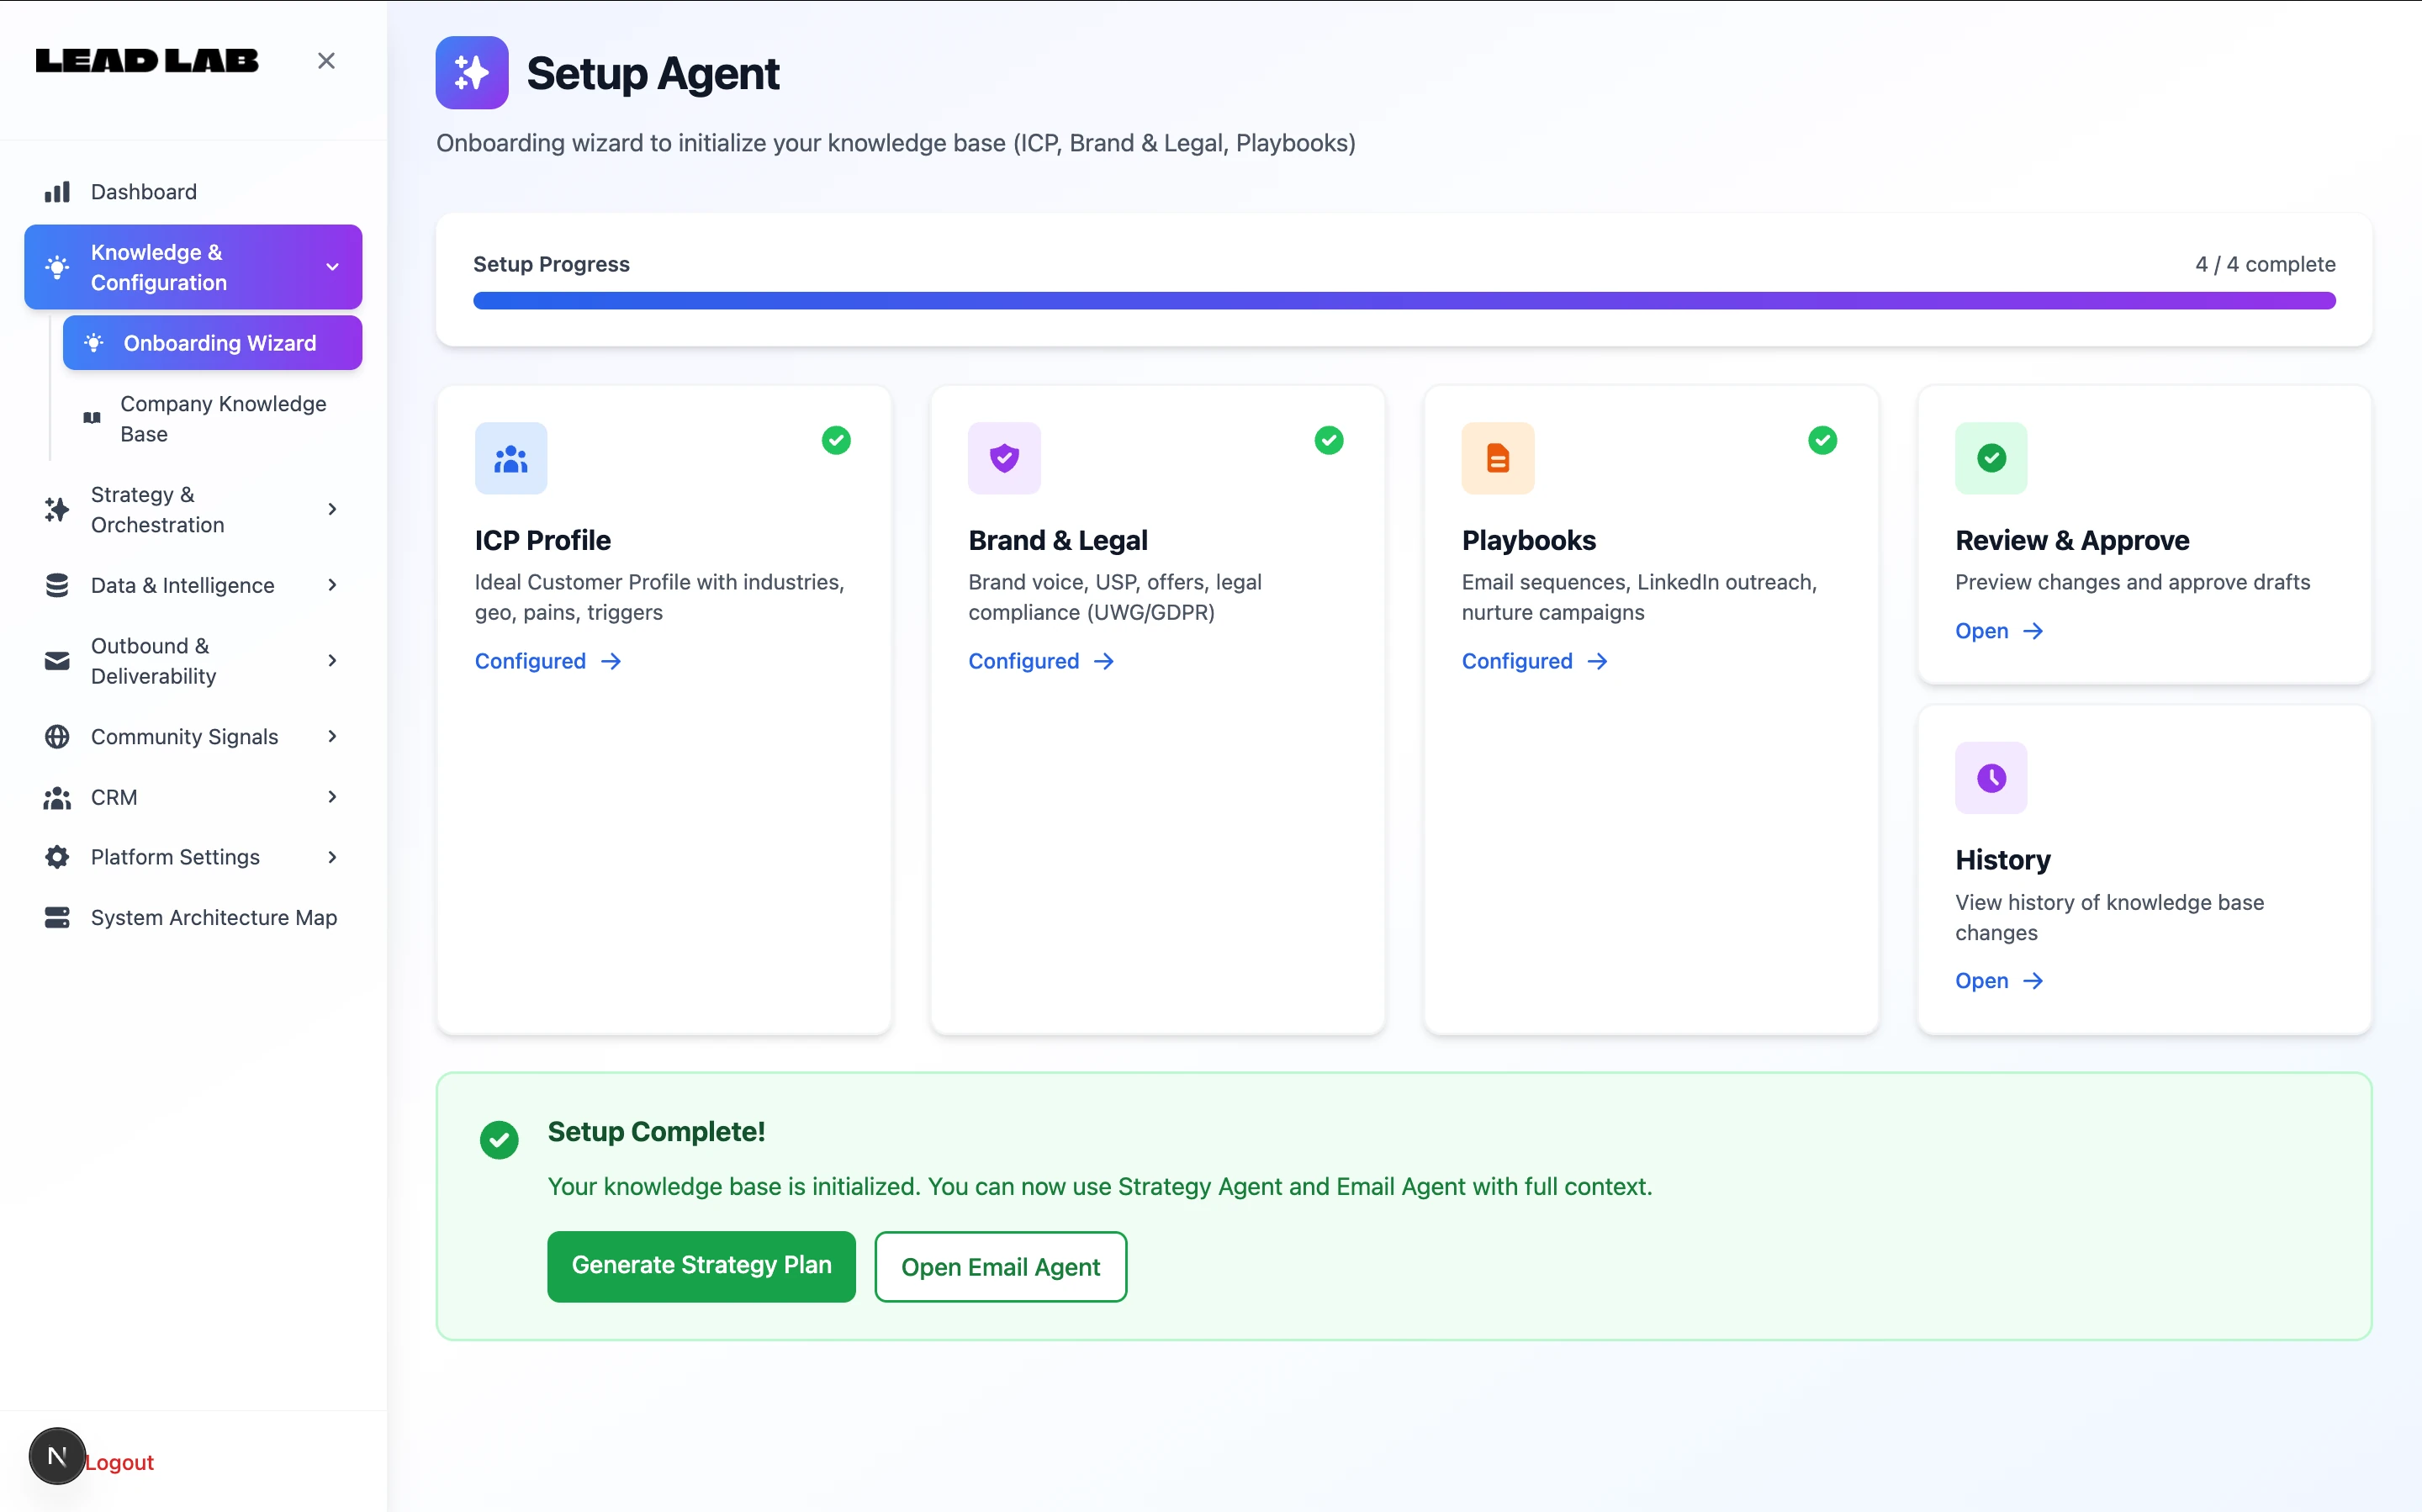Viewport: 2422px width, 1512px height.
Task: Go to System Architecture Map
Action: click(213, 917)
